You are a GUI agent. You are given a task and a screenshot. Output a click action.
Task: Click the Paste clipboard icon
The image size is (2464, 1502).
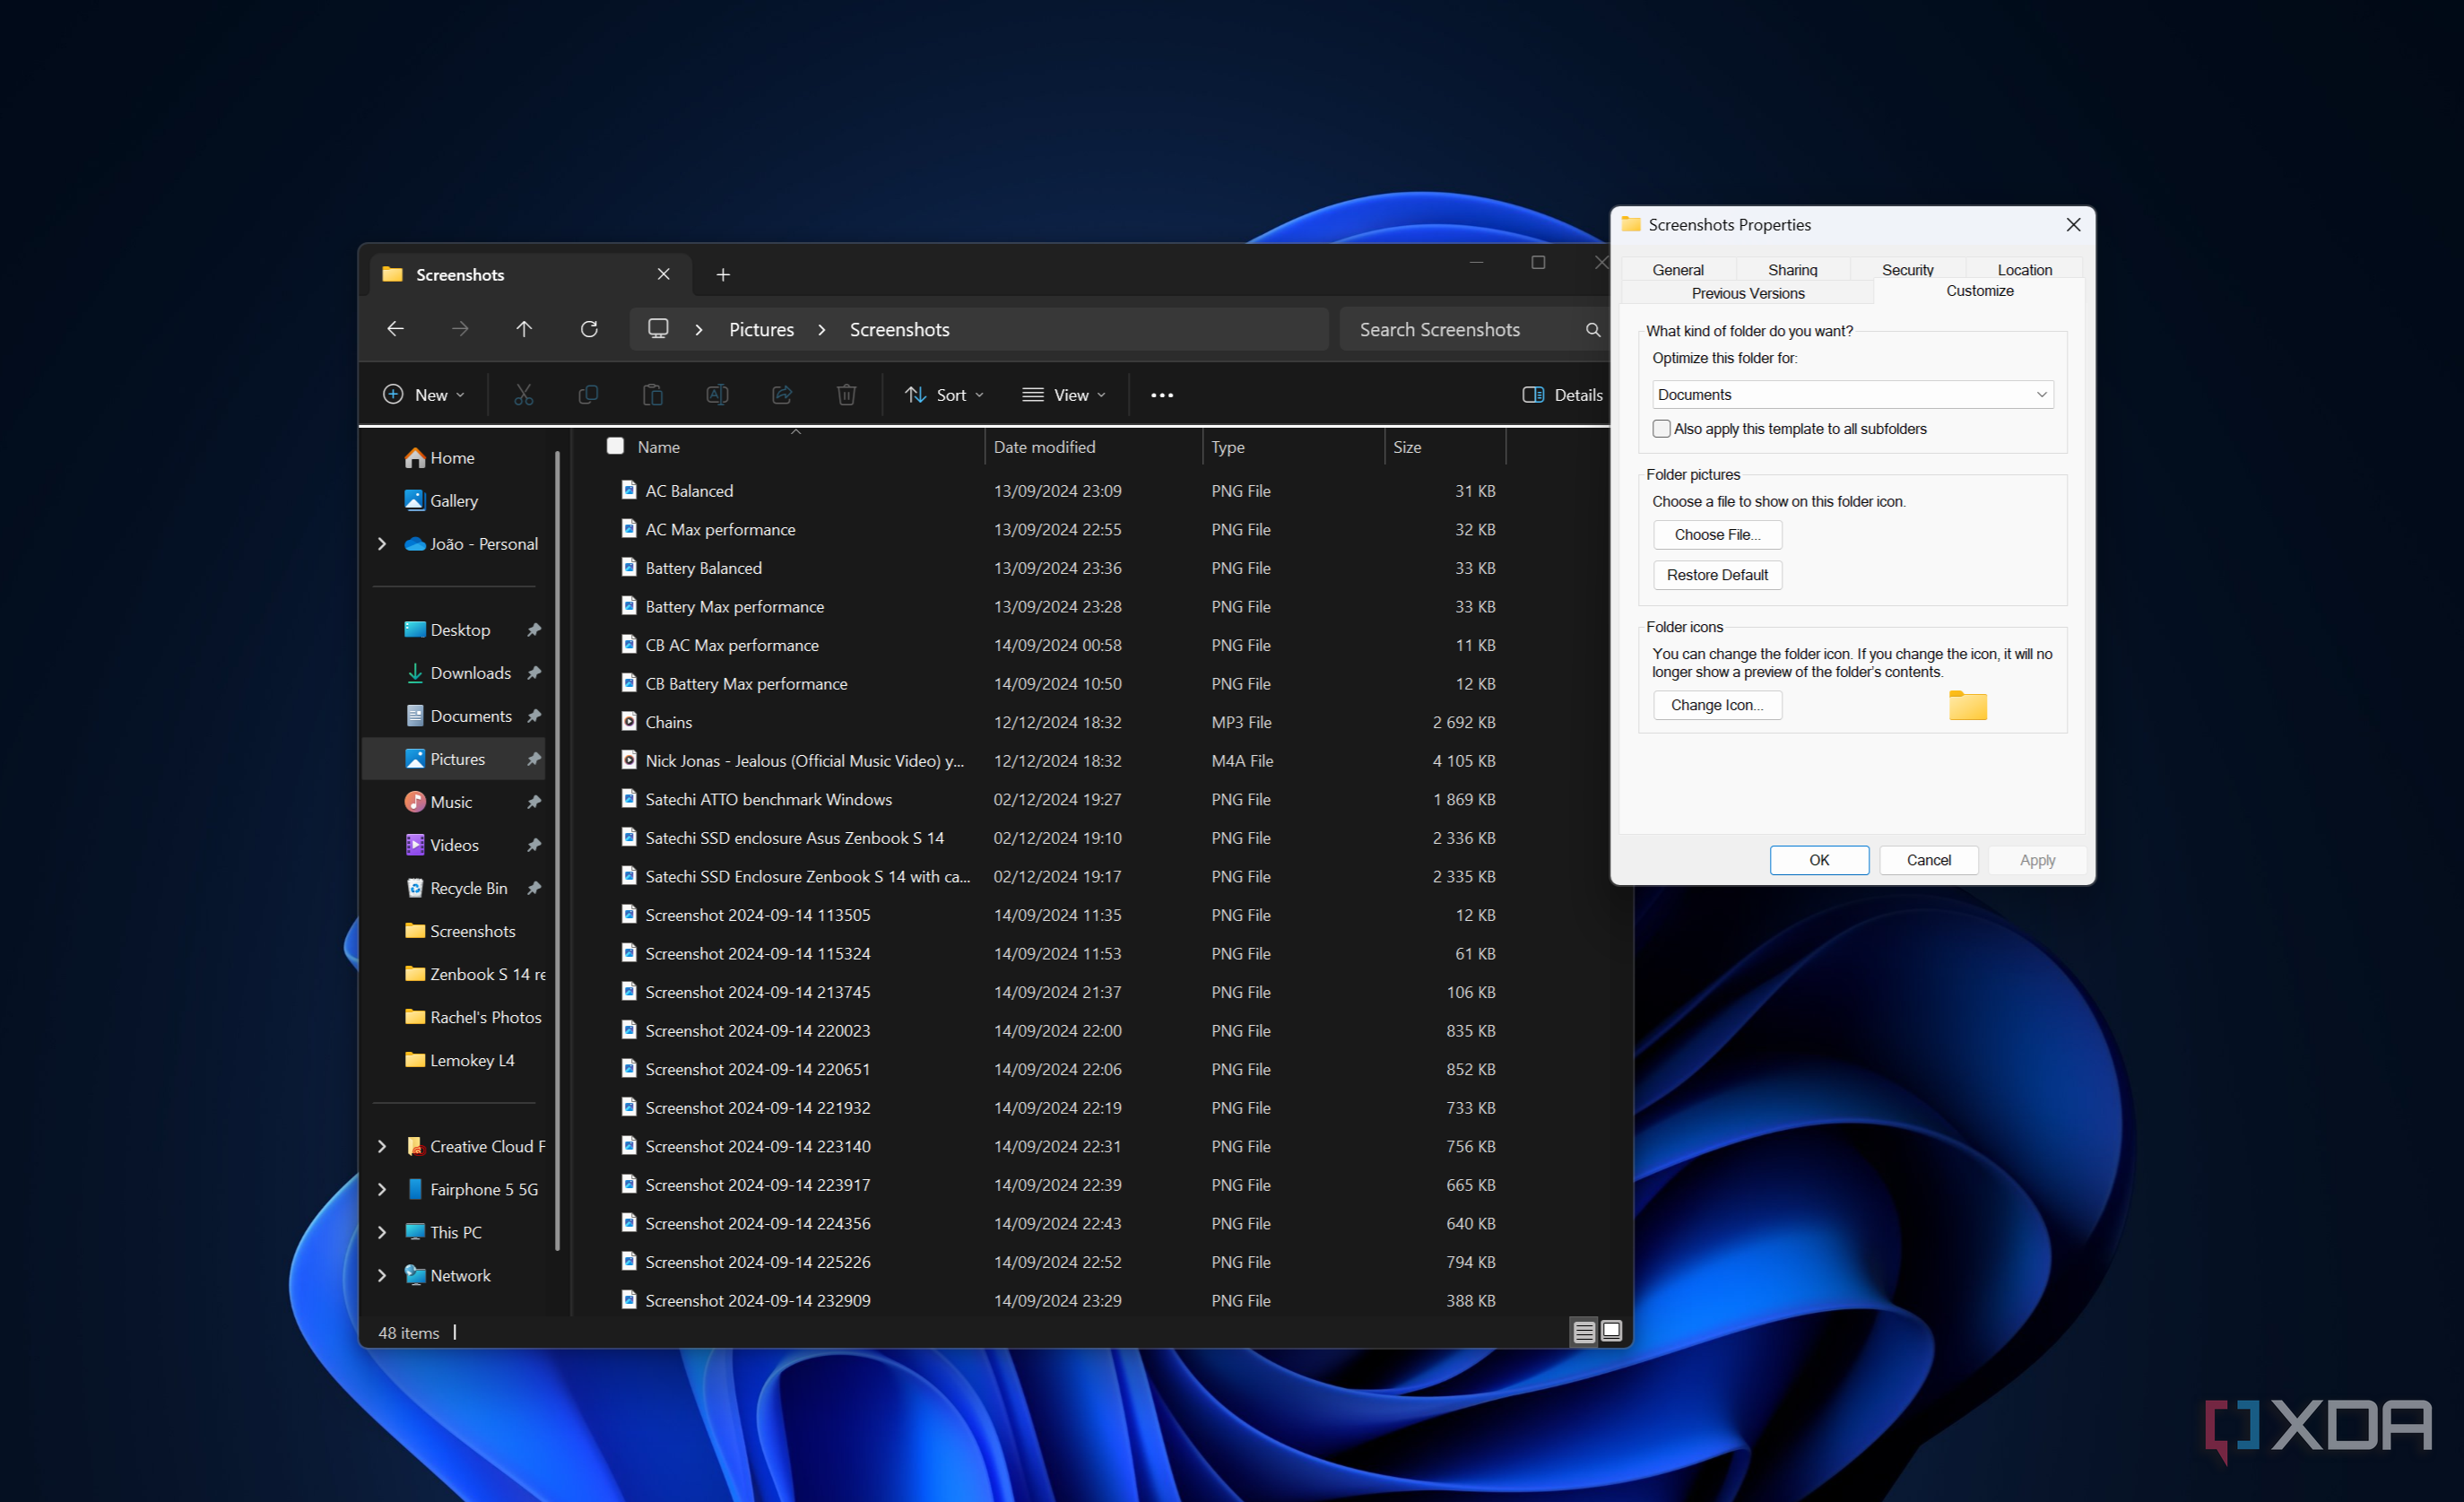[x=652, y=395]
